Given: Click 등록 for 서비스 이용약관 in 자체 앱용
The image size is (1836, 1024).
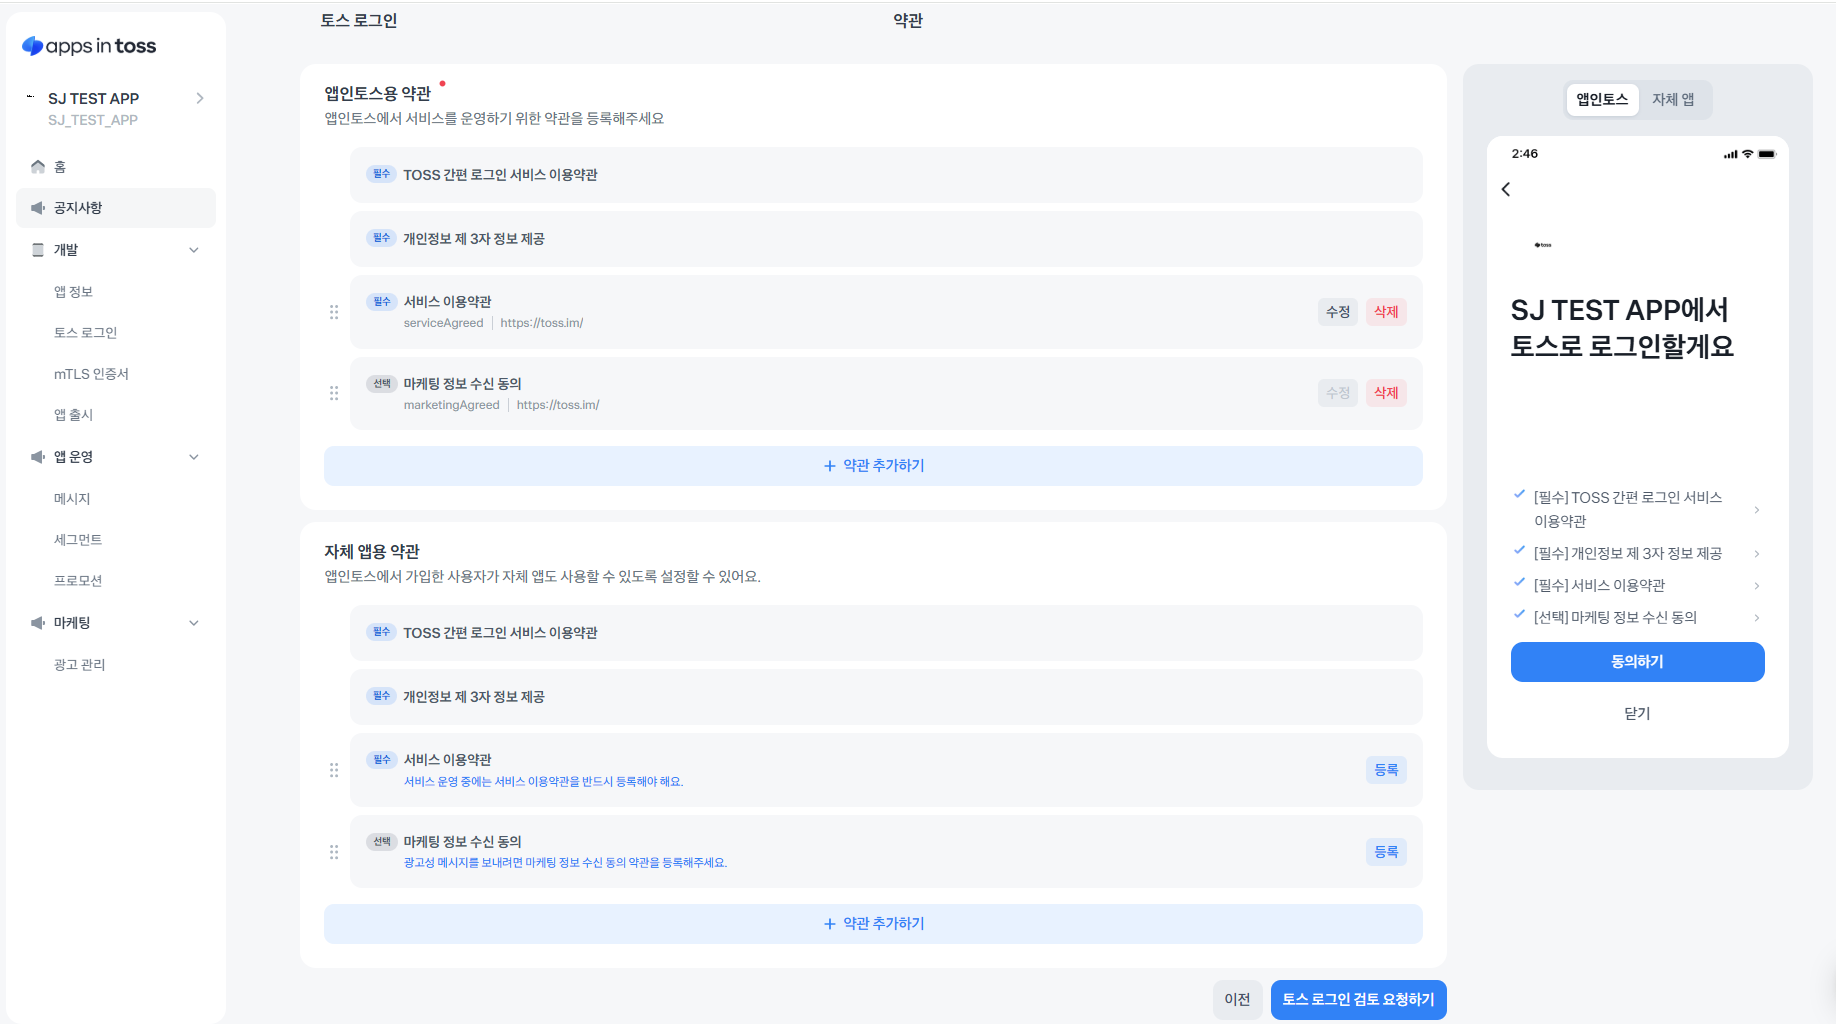Looking at the screenshot, I should point(1386,770).
